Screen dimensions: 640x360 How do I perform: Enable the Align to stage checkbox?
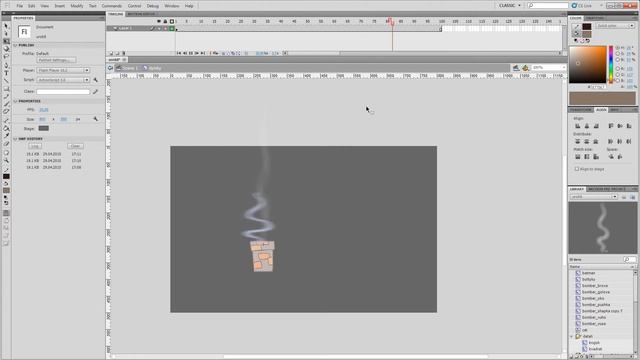(x=577, y=169)
